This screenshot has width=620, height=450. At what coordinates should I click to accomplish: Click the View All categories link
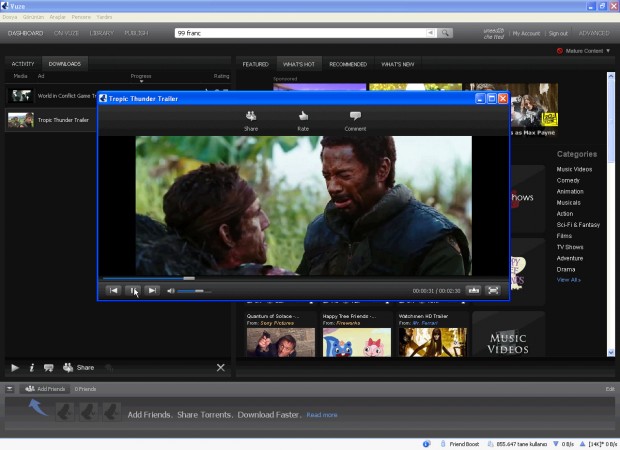pyautogui.click(x=568, y=280)
